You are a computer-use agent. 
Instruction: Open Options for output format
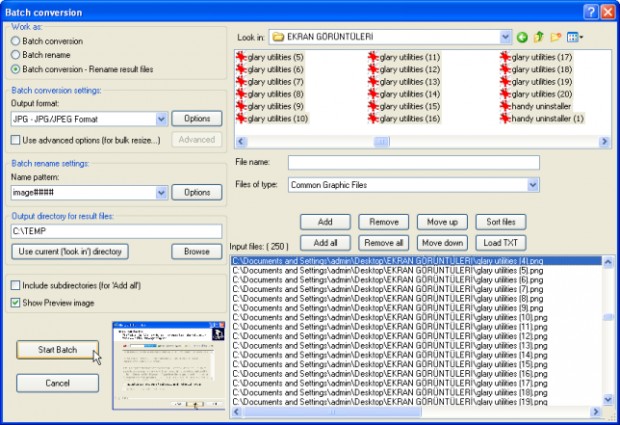(x=197, y=119)
